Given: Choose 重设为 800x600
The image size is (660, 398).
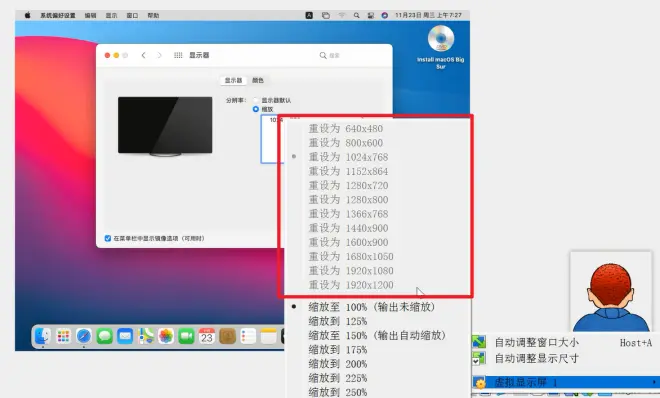Looking at the screenshot, I should click(x=346, y=143).
